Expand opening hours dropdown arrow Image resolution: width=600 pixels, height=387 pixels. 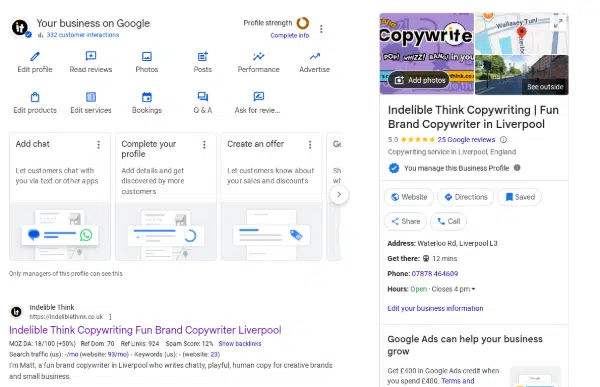pyautogui.click(x=474, y=289)
